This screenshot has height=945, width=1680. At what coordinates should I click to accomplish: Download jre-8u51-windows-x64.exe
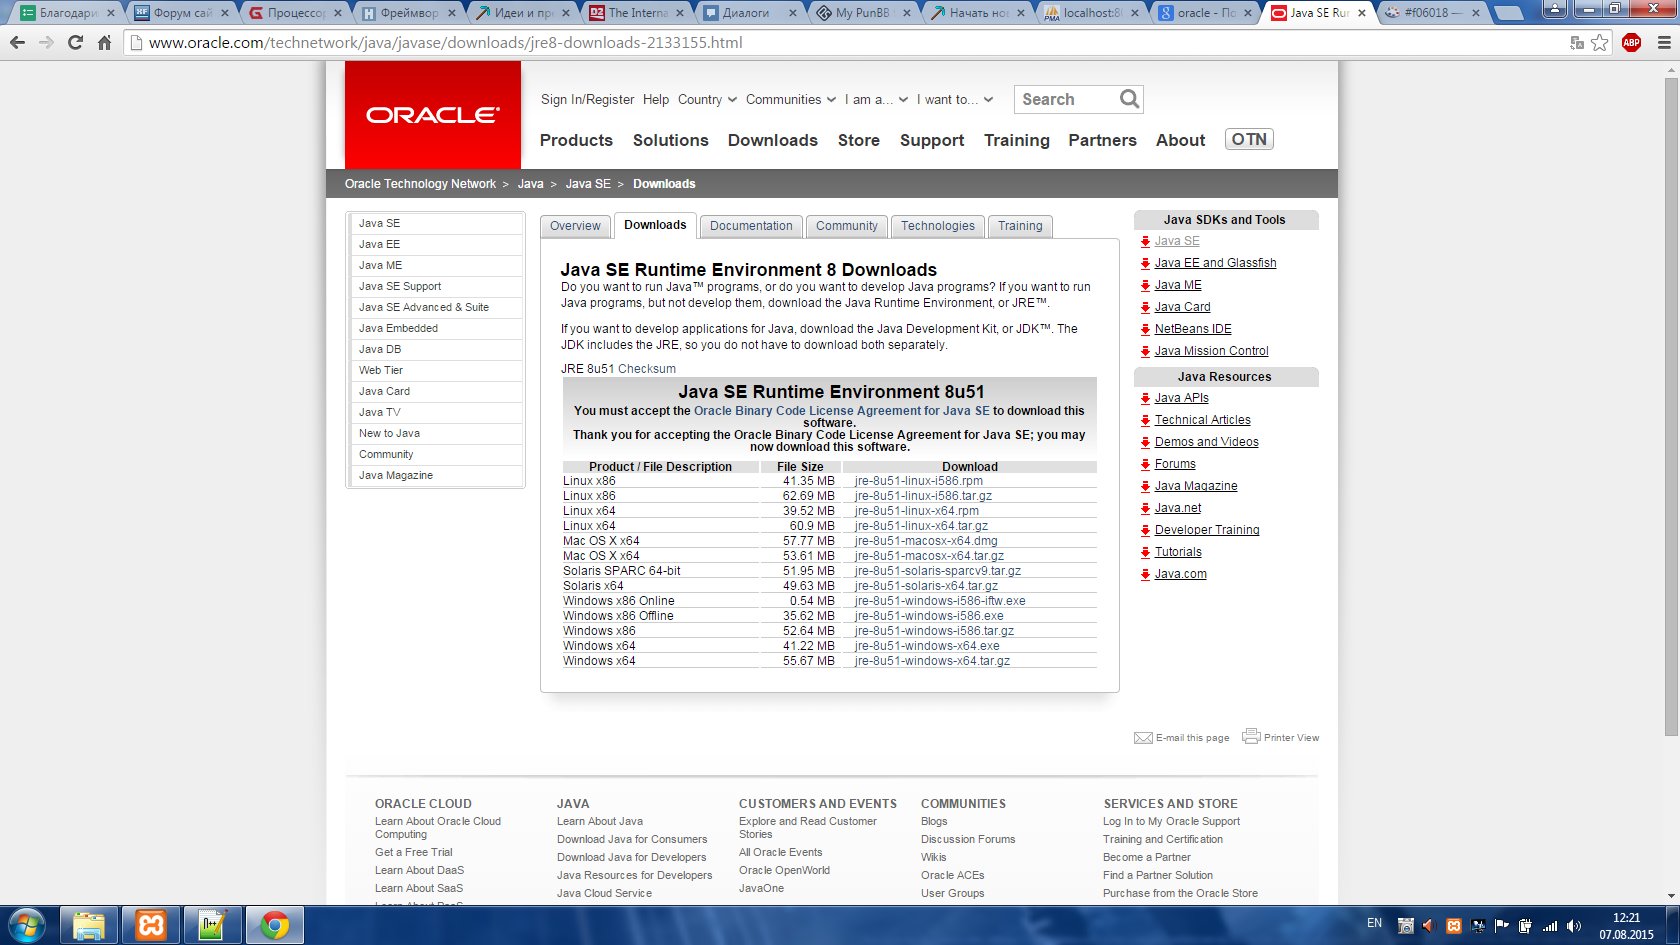(x=927, y=646)
